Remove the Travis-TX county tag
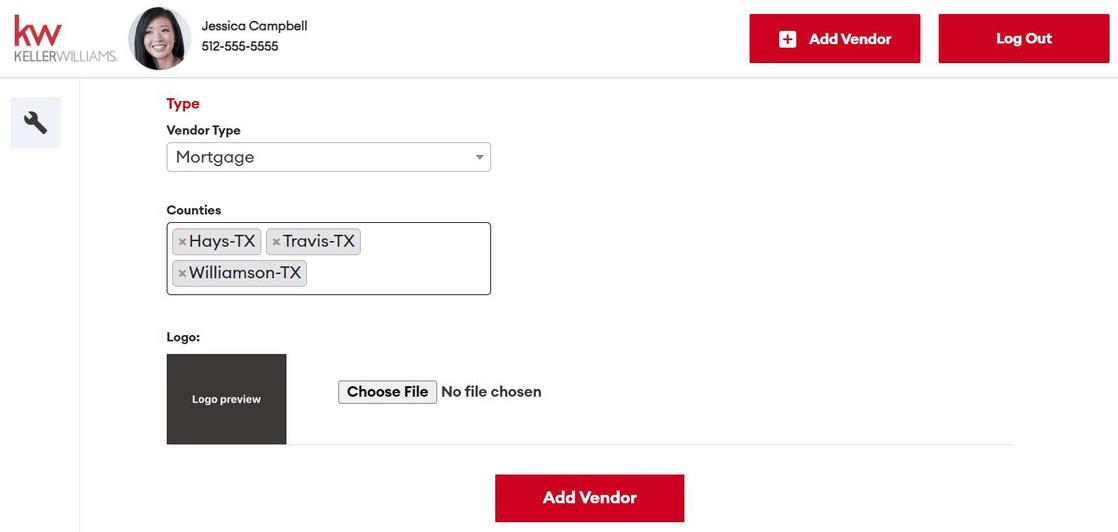This screenshot has height=532, width=1118. click(276, 242)
